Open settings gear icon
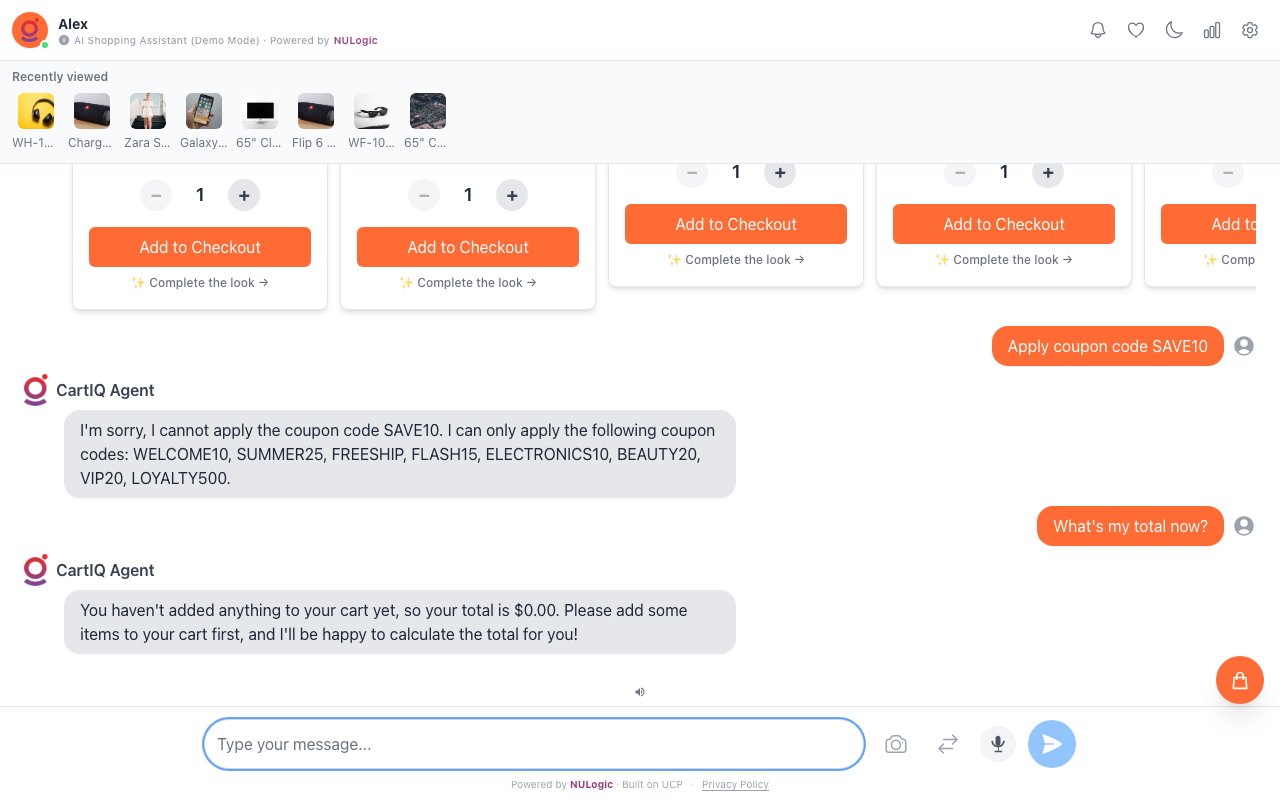Image resolution: width=1280 pixels, height=800 pixels. (x=1250, y=30)
